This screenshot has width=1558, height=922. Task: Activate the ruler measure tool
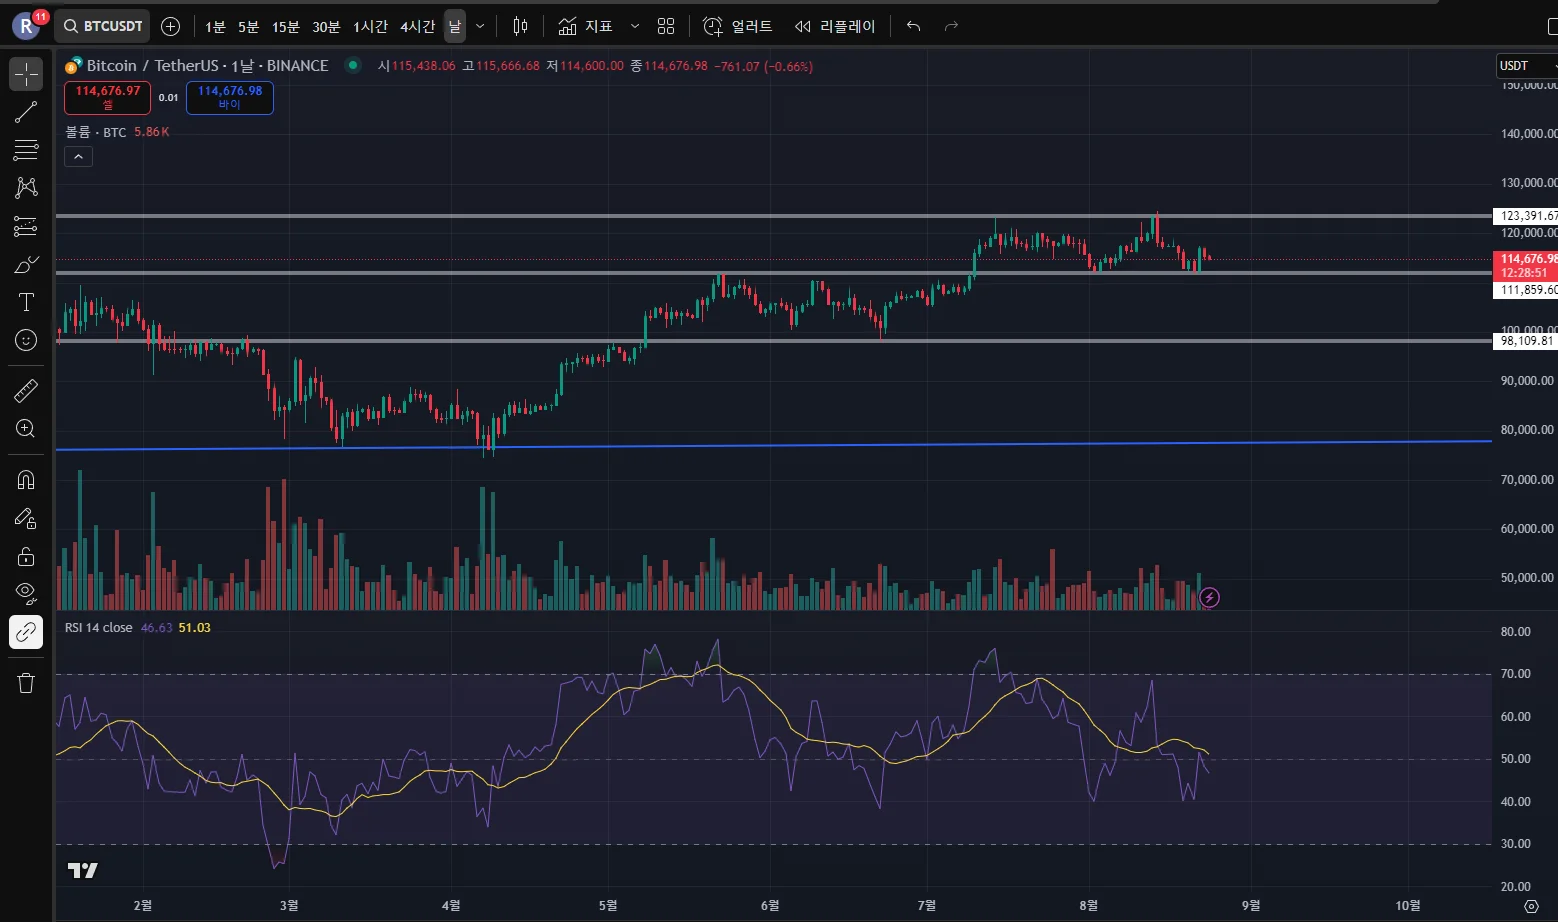[26, 390]
